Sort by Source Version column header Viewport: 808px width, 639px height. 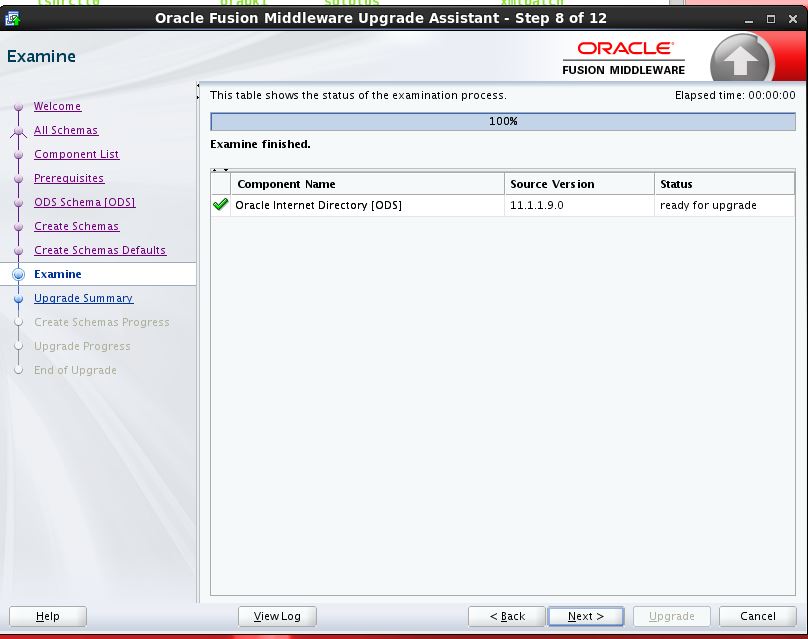pos(579,184)
